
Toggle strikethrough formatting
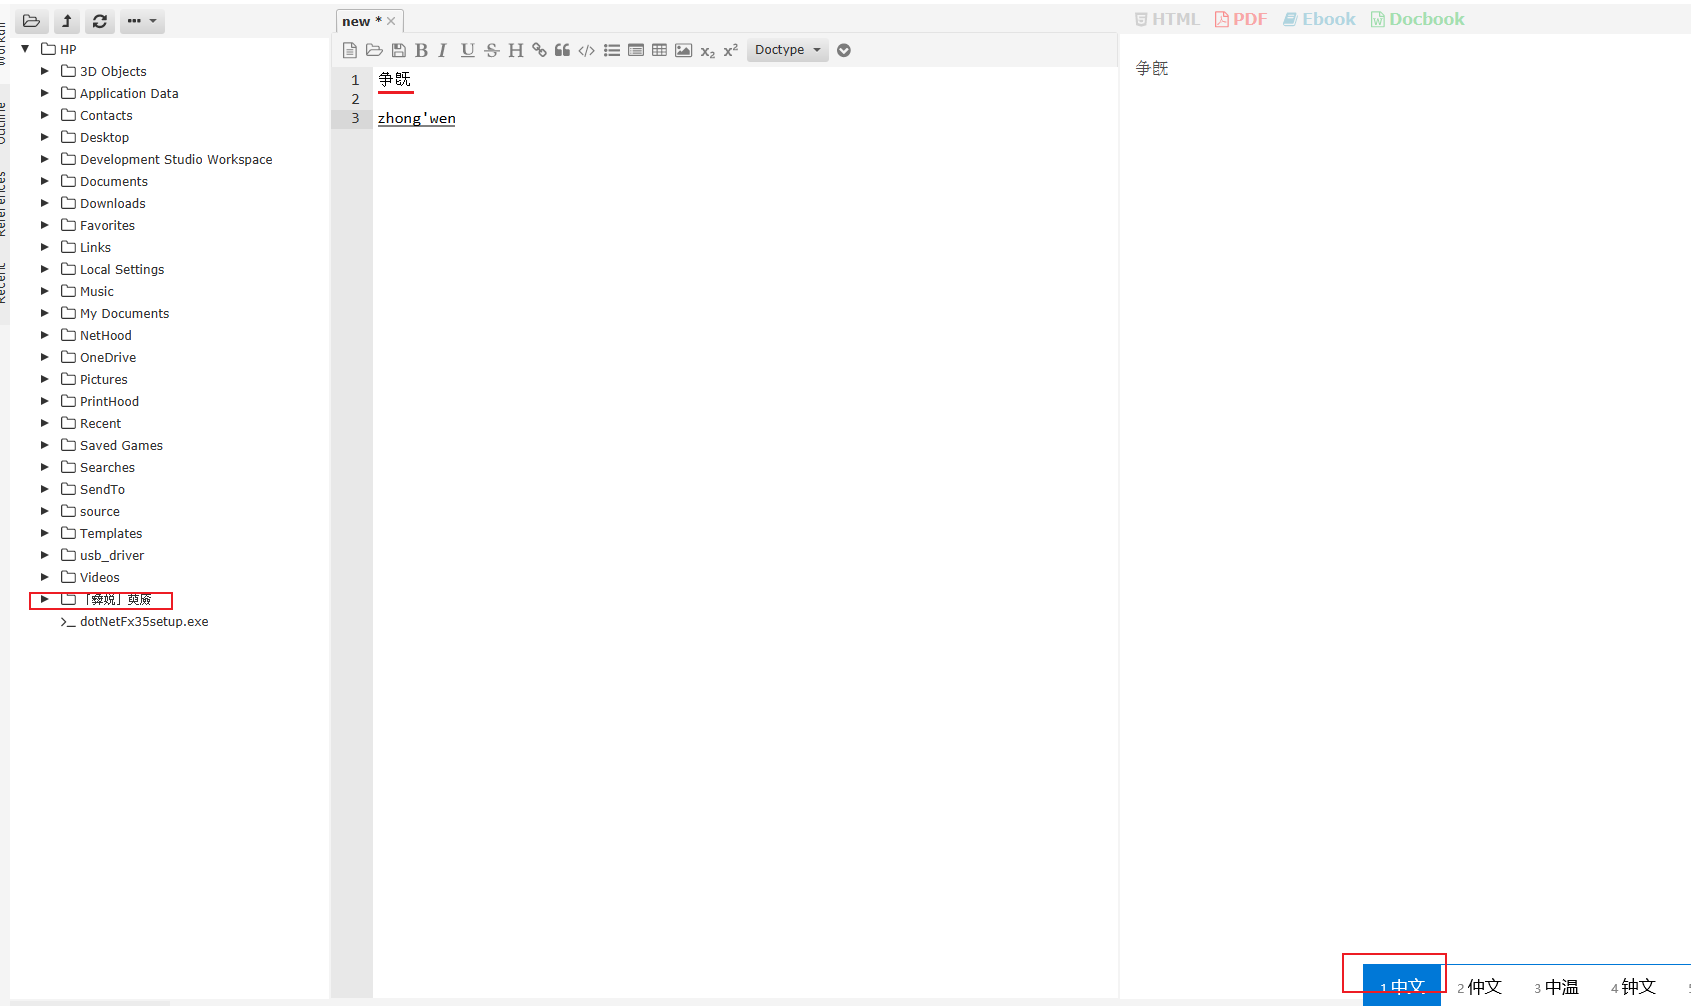pyautogui.click(x=491, y=50)
